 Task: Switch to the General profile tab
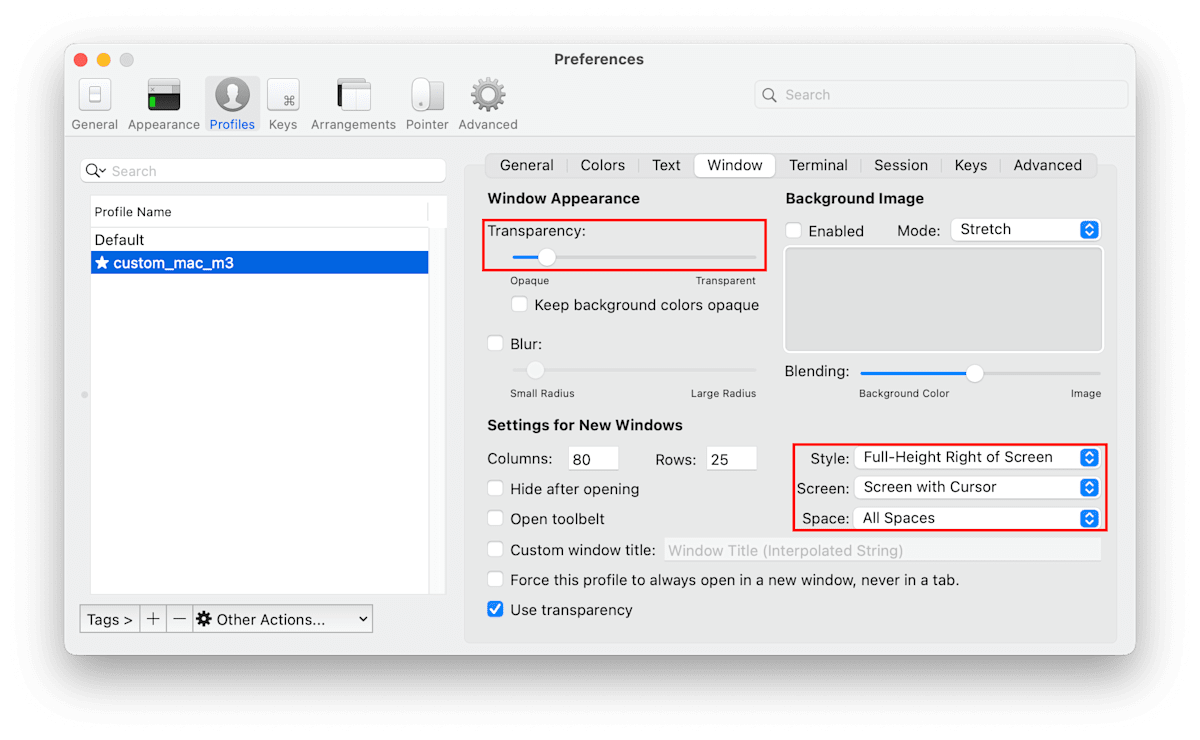[527, 165]
